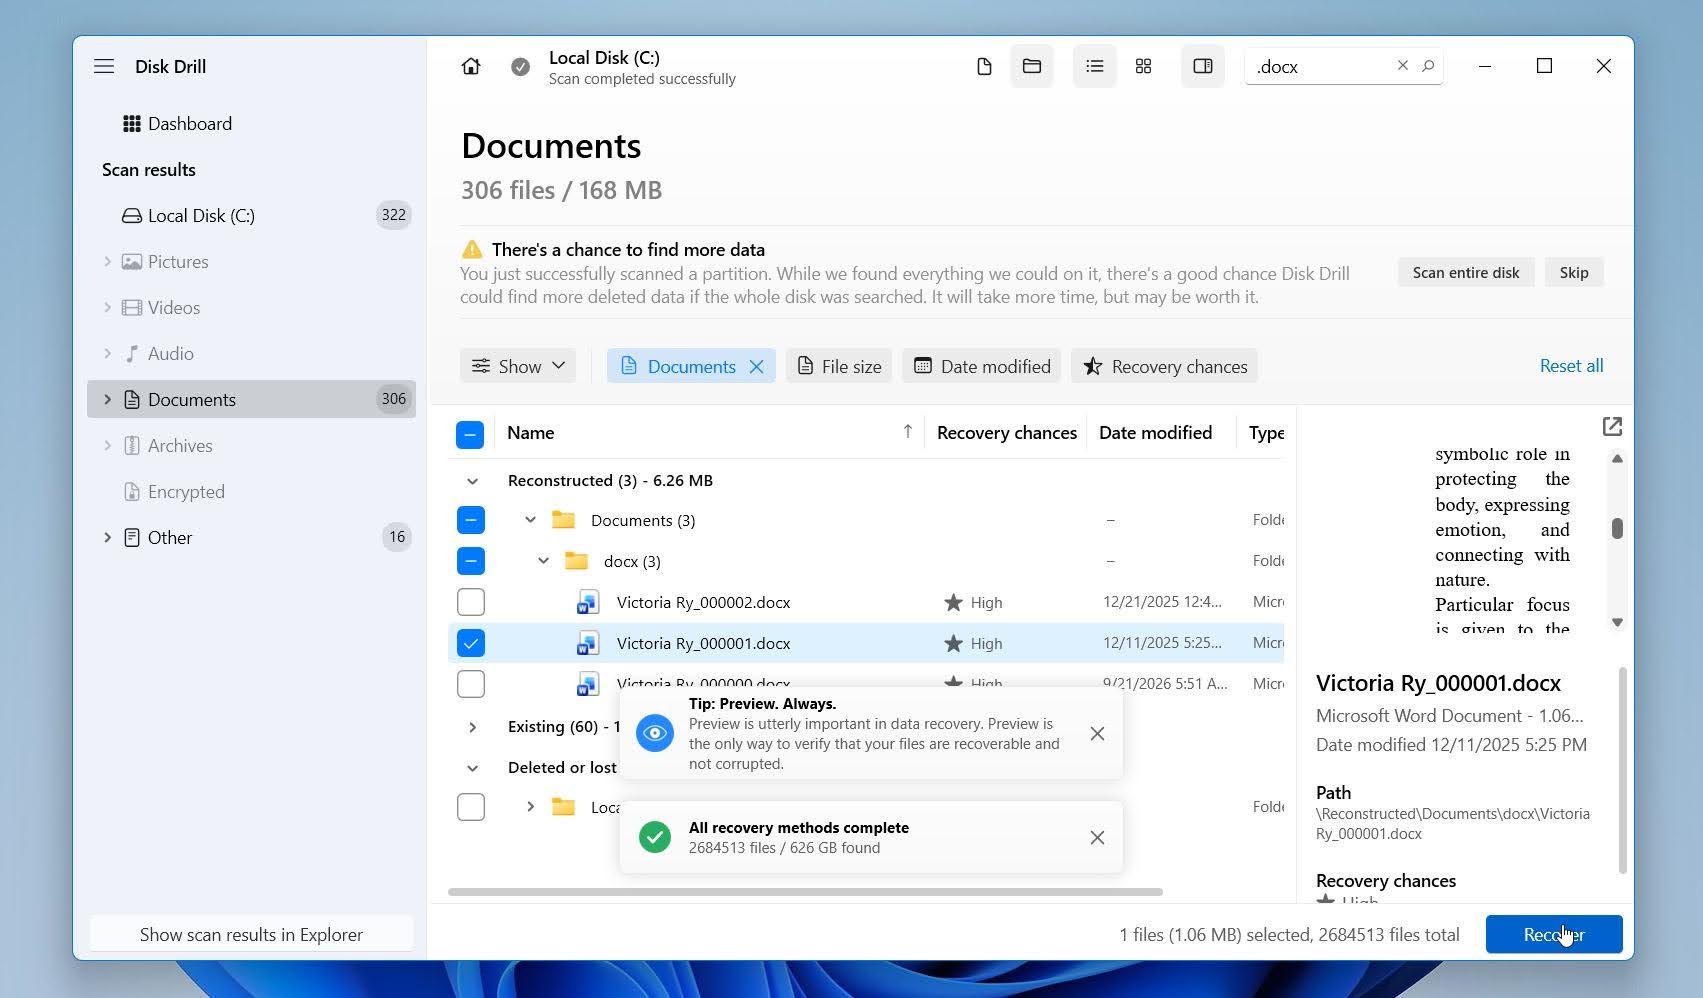This screenshot has height=998, width=1703.
Task: Expand the Existing (60) group
Action: pyautogui.click(x=472, y=727)
